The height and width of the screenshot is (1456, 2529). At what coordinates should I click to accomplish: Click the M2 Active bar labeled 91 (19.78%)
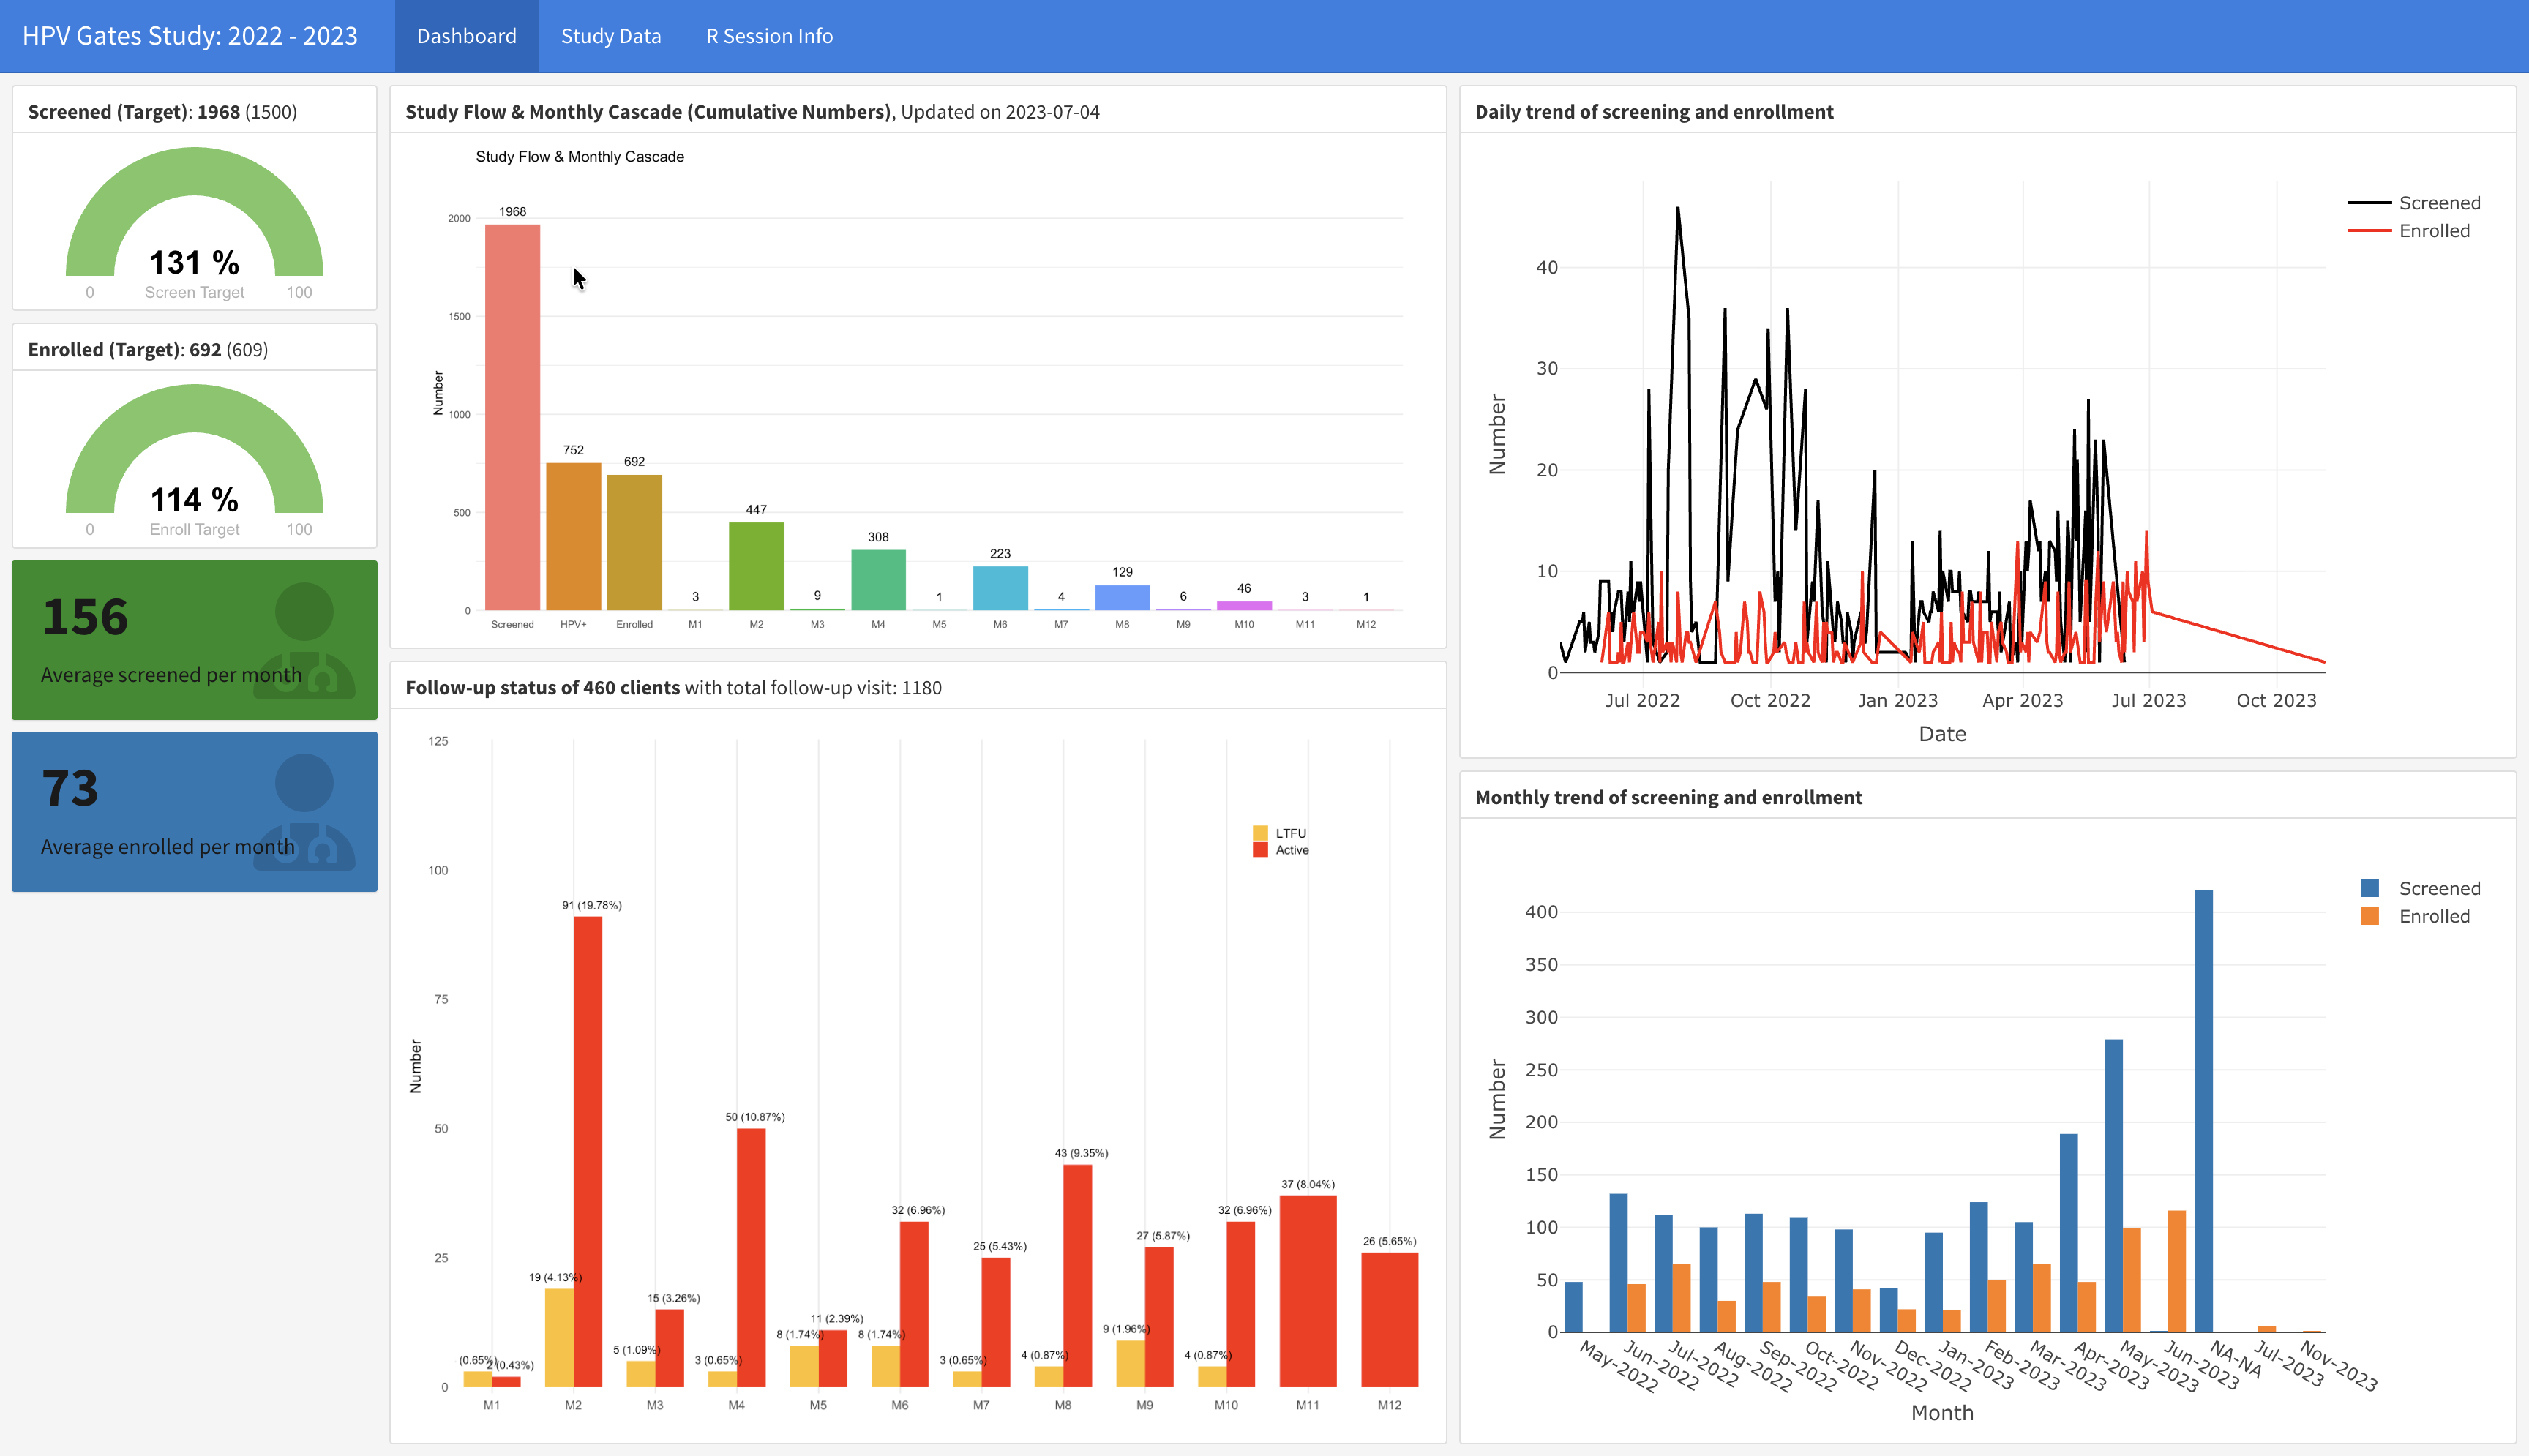click(x=588, y=1151)
